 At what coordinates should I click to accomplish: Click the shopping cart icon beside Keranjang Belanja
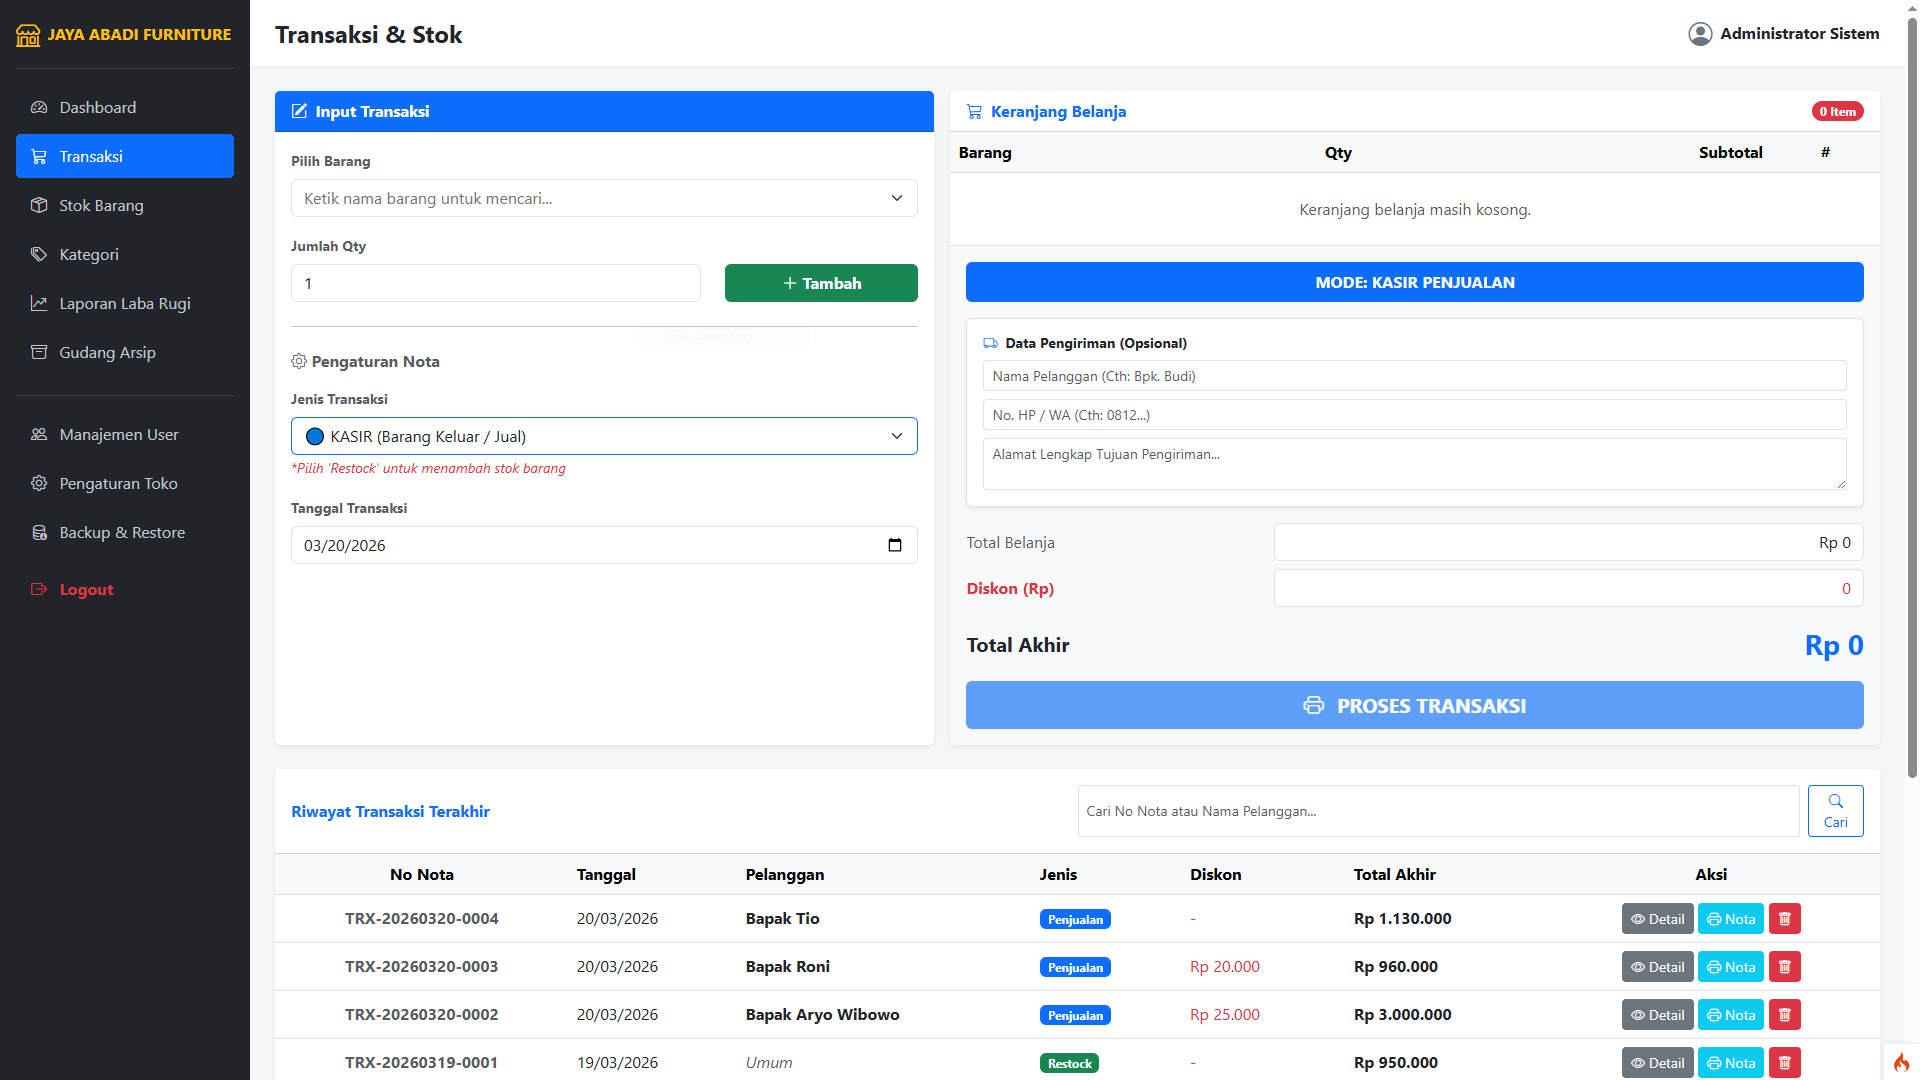[974, 112]
